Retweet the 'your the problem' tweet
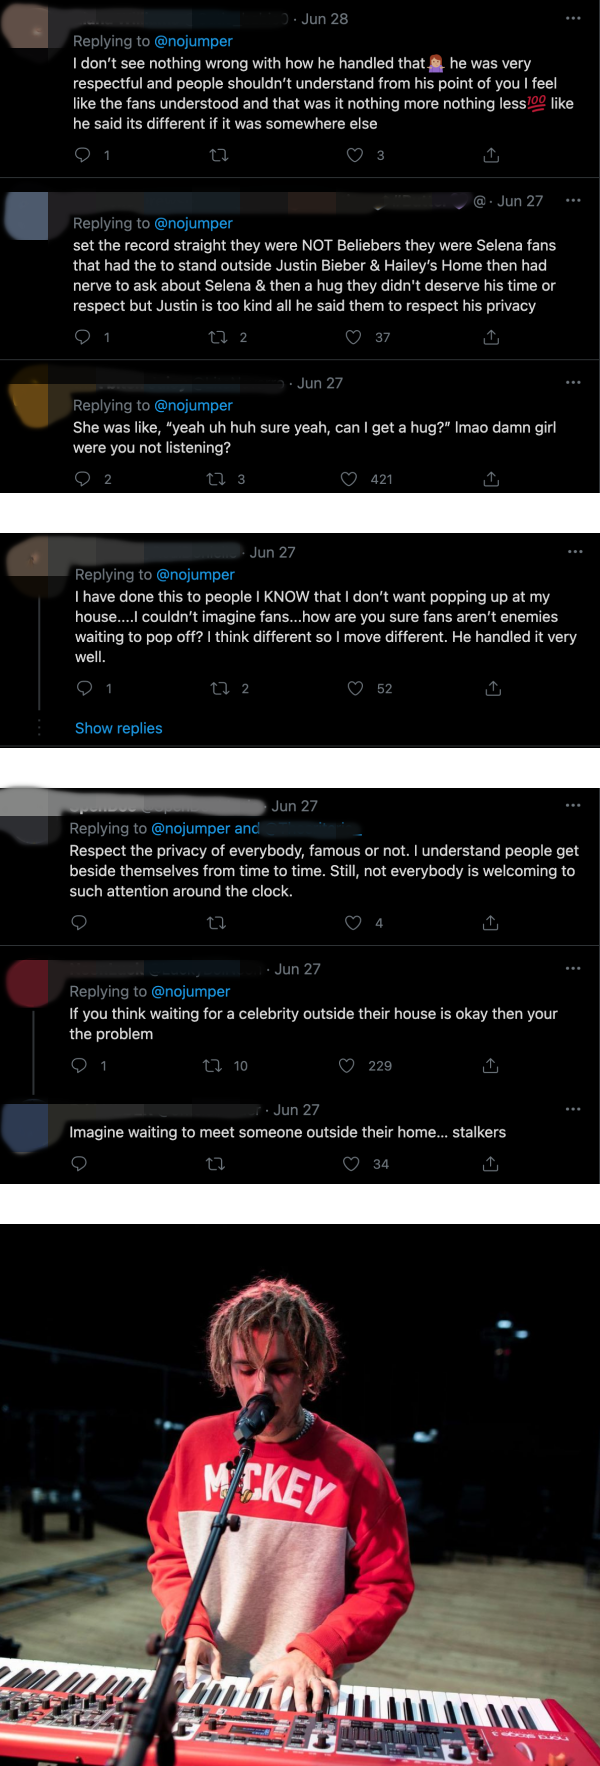Image resolution: width=600 pixels, height=1766 pixels. (x=212, y=1065)
